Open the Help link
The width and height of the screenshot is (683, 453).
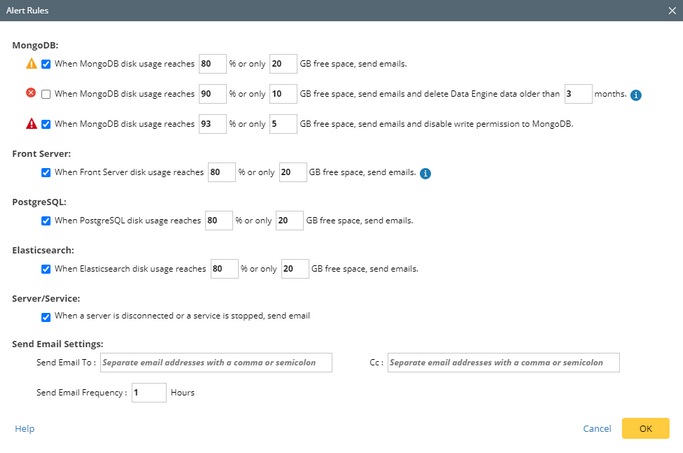[x=24, y=428]
